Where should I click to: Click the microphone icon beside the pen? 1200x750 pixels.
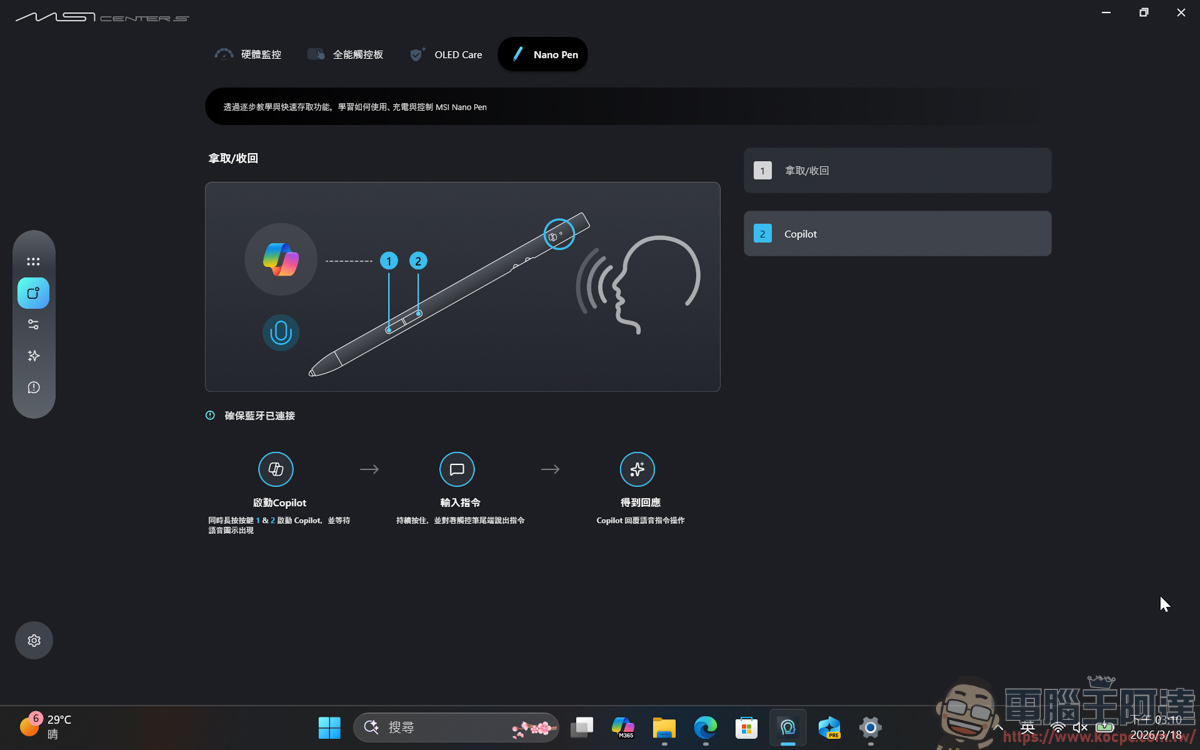point(281,333)
